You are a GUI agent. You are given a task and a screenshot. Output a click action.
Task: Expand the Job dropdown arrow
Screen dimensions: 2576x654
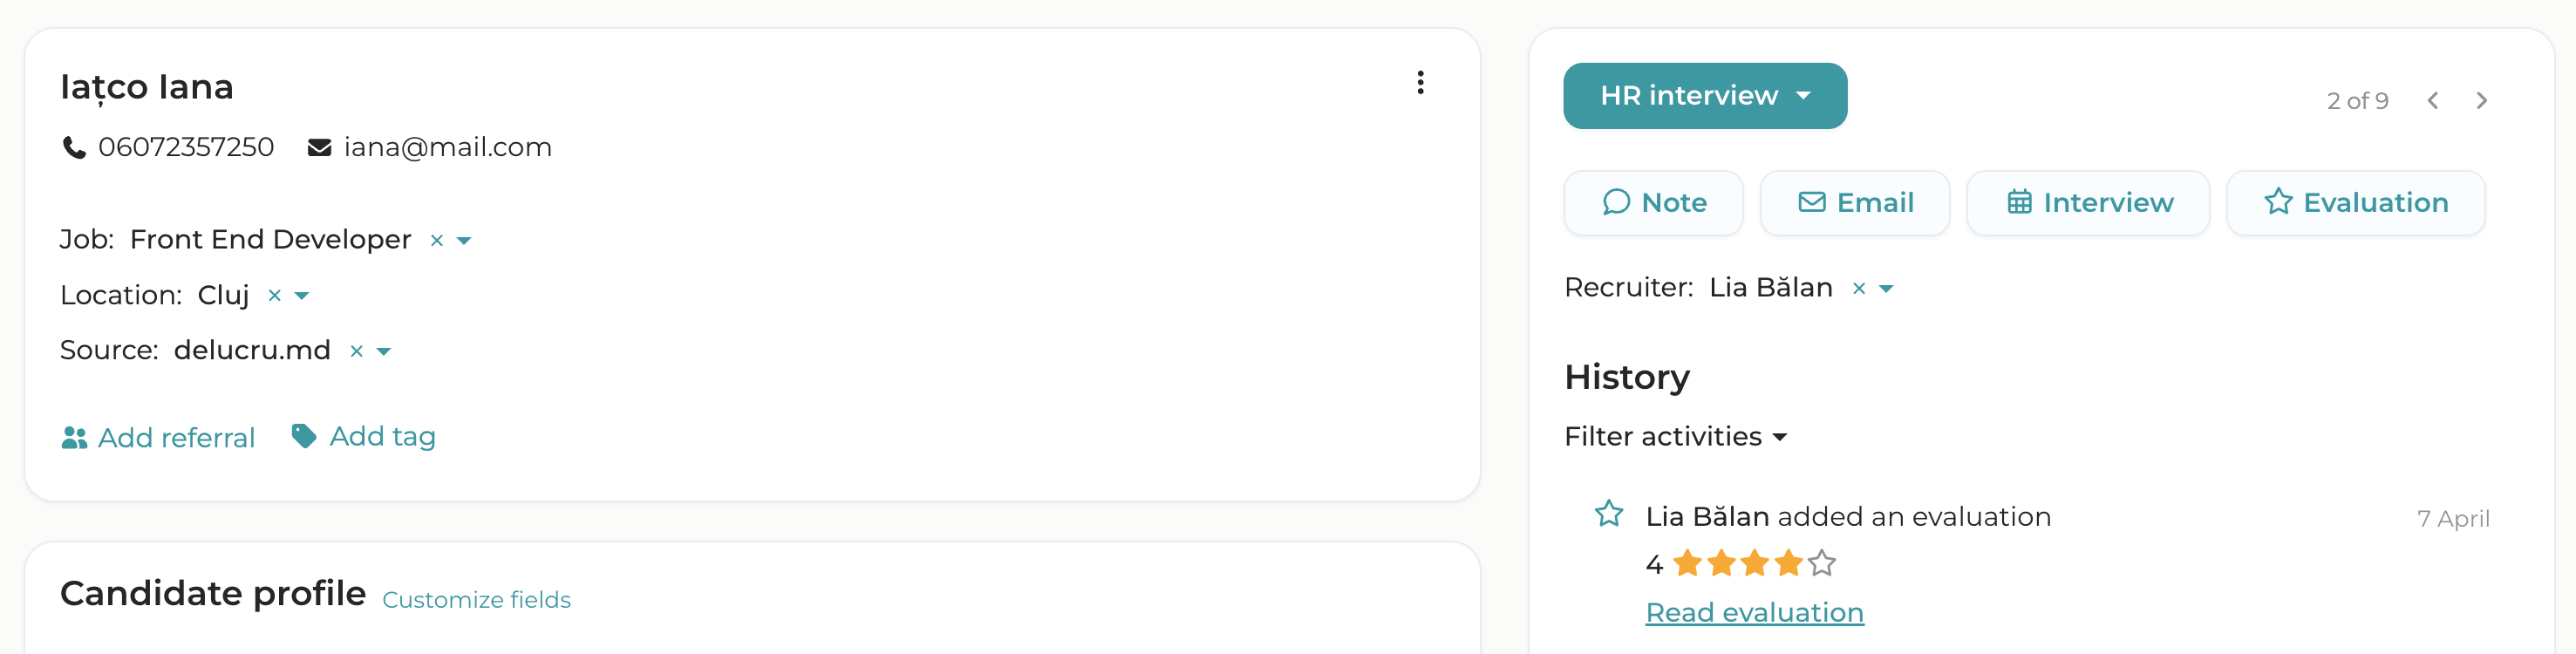tap(464, 241)
